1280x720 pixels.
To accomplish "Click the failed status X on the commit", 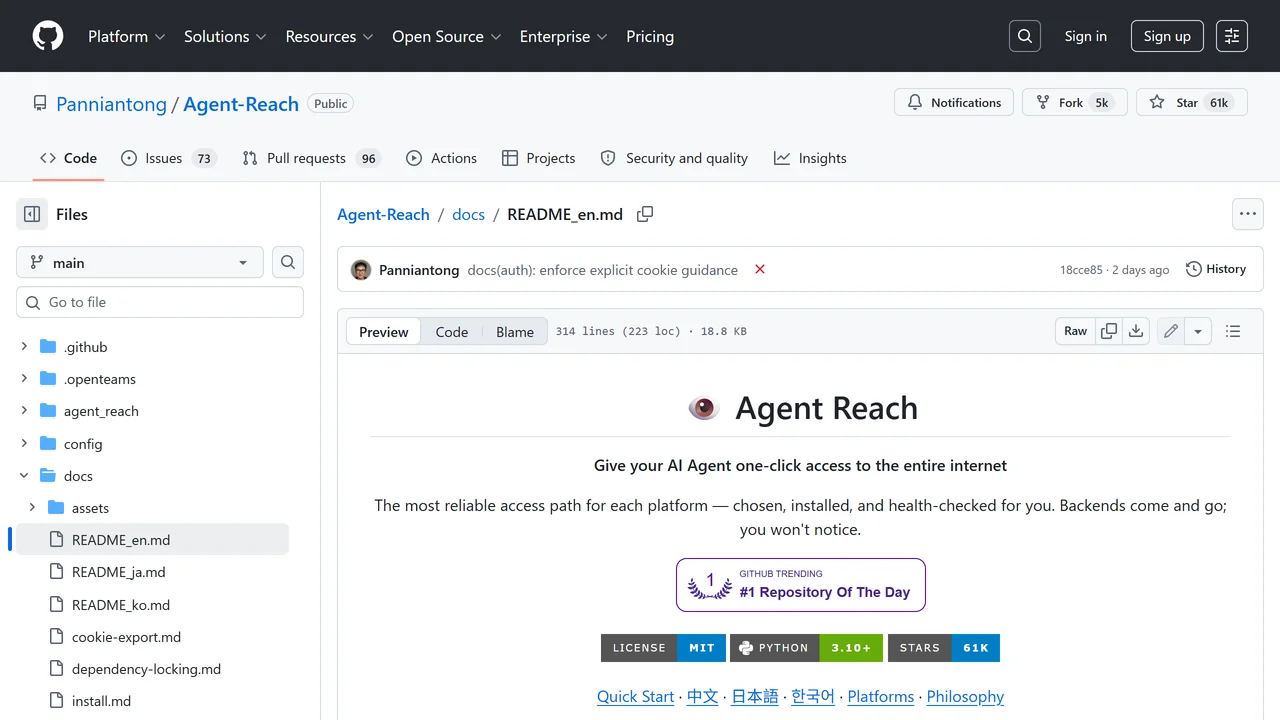I will (760, 269).
